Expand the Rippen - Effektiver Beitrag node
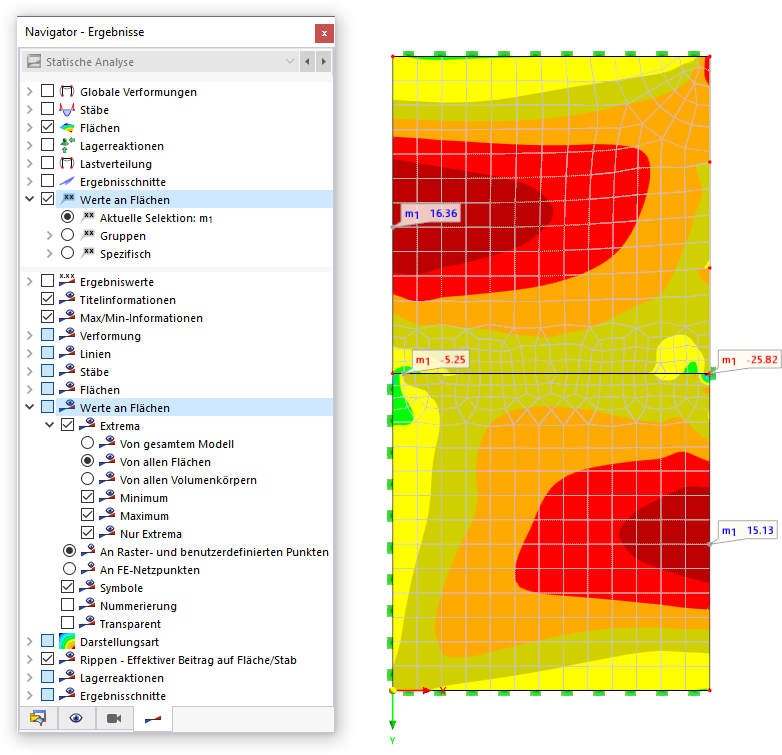 pyautogui.click(x=29, y=659)
